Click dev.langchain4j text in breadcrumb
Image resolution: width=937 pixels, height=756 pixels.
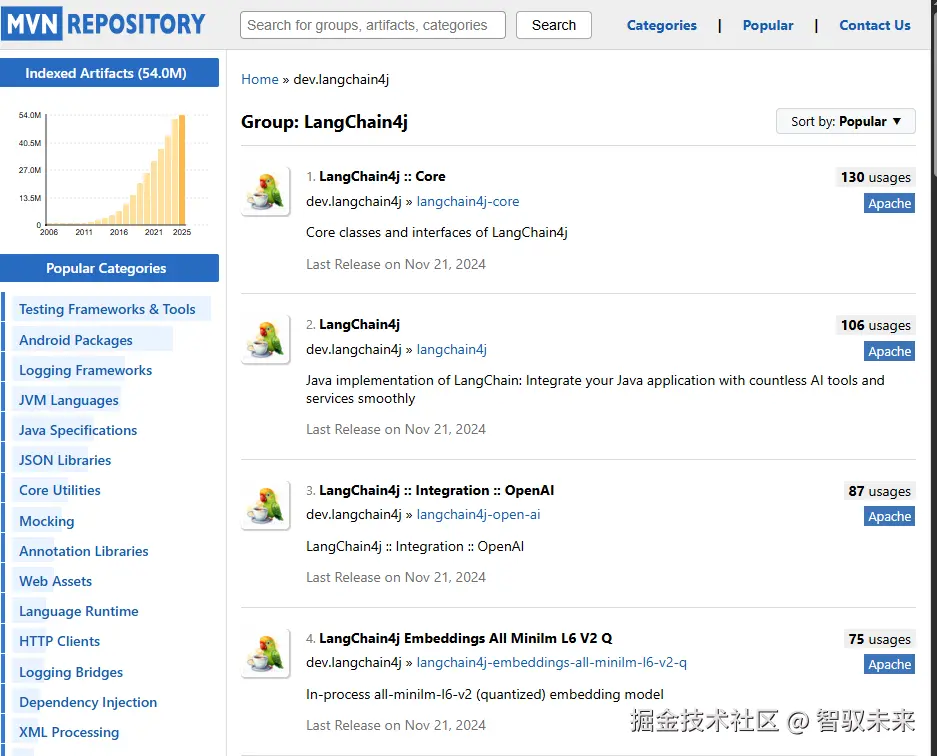(x=341, y=79)
